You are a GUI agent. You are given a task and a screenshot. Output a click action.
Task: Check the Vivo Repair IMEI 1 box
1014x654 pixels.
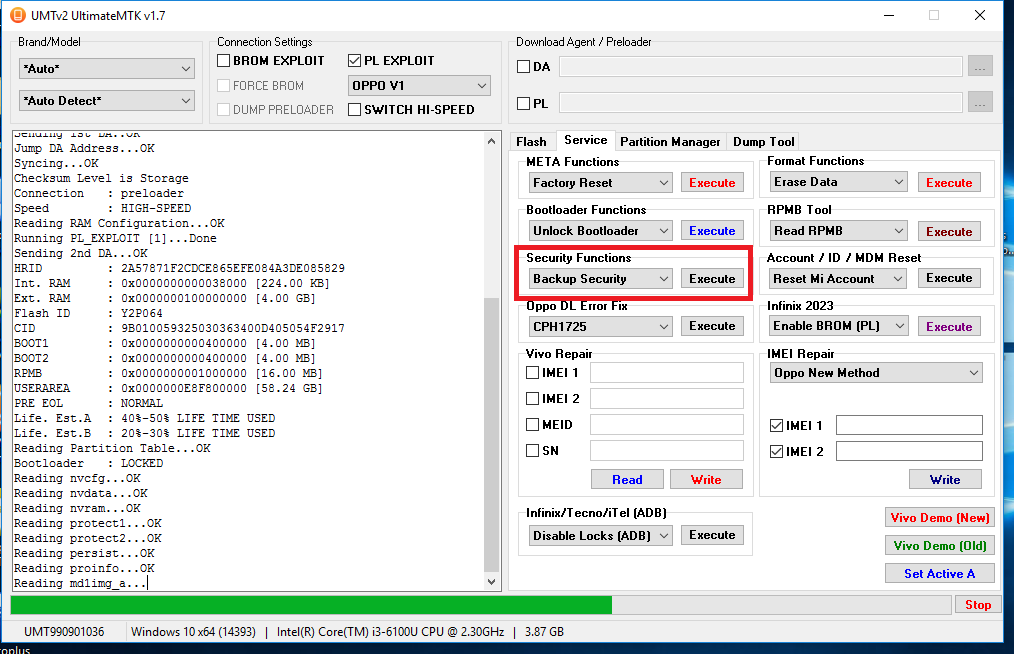pyautogui.click(x=534, y=373)
